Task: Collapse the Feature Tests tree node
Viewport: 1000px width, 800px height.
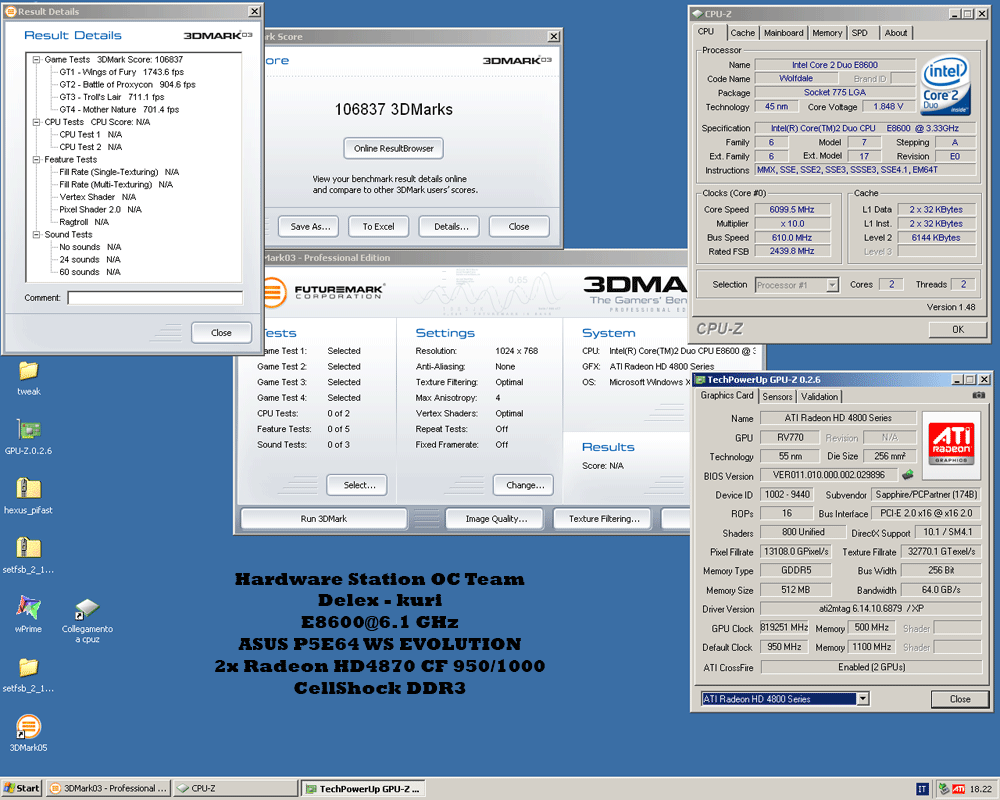Action: click(x=36, y=159)
